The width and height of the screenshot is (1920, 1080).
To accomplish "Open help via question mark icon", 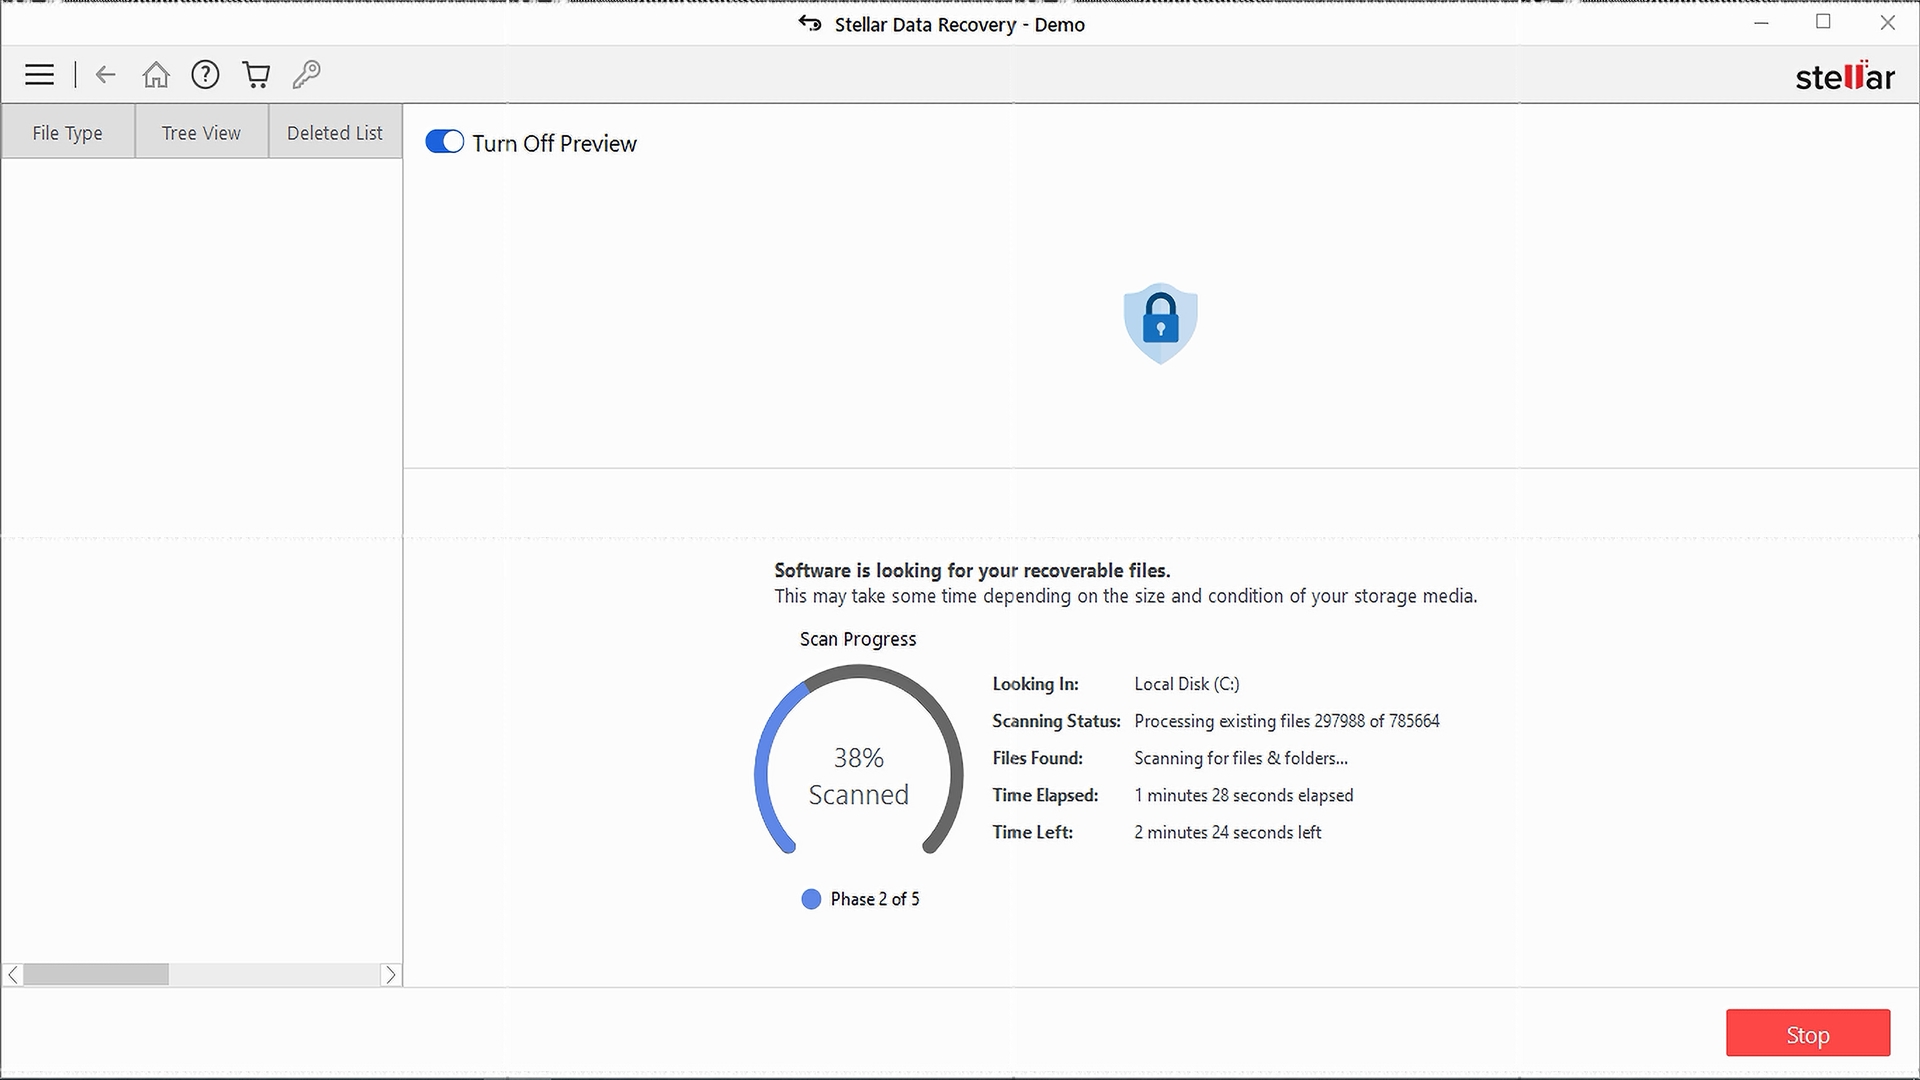I will [205, 75].
